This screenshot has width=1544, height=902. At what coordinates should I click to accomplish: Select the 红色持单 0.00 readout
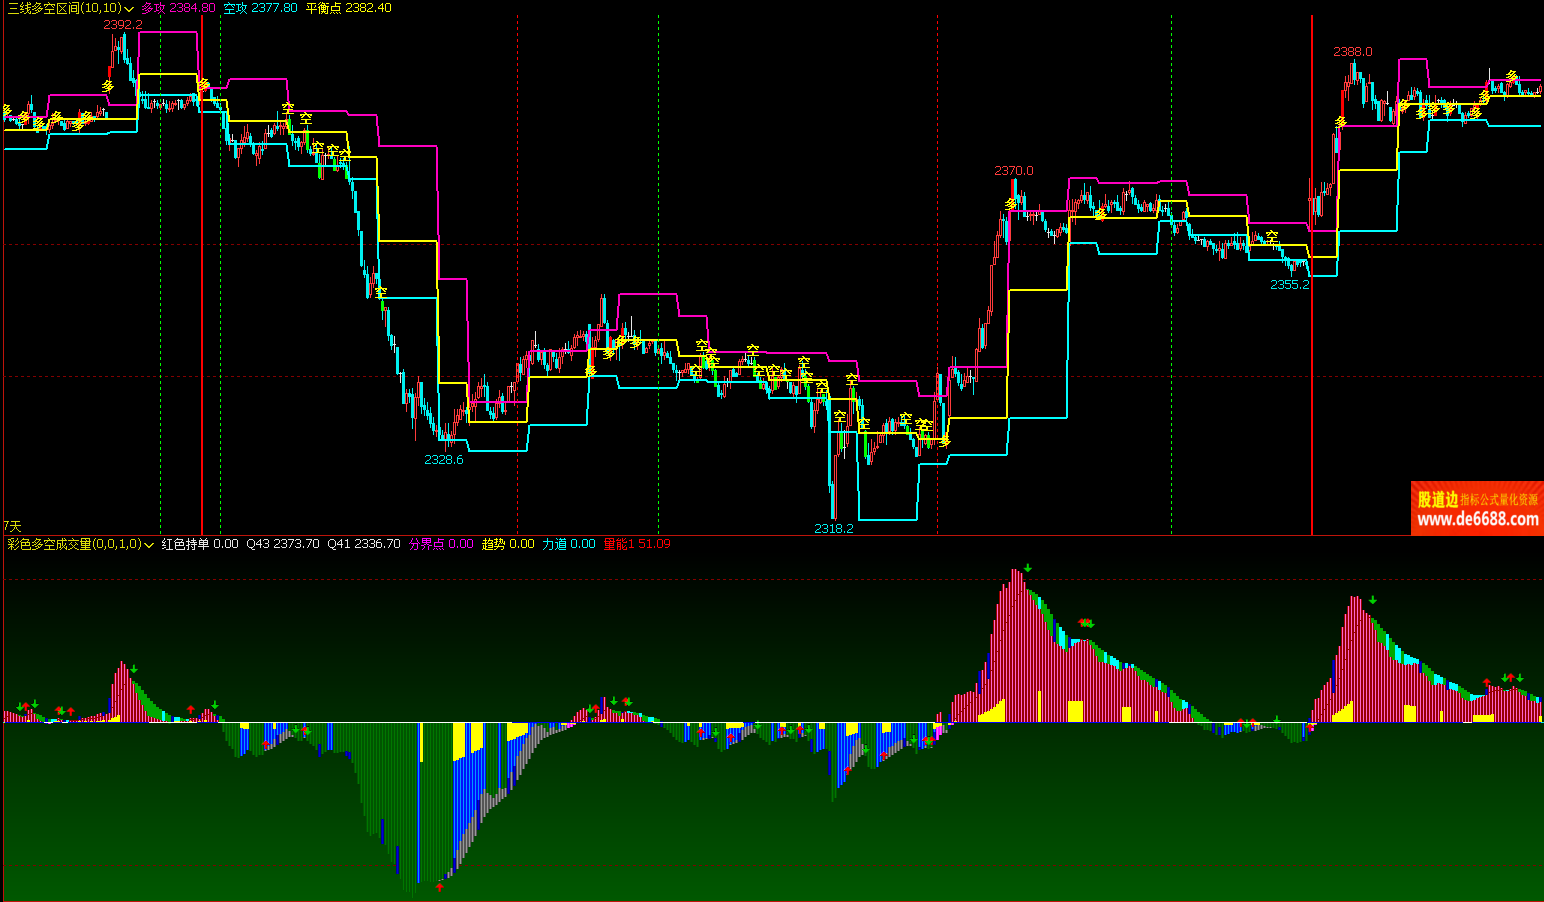[x=200, y=544]
